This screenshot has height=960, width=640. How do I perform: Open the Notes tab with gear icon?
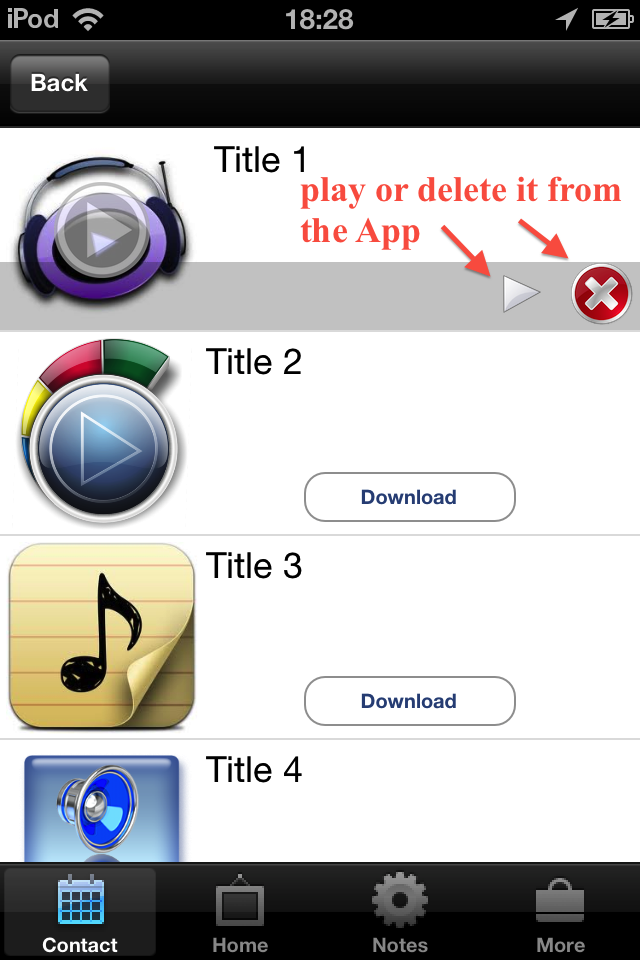coord(400,912)
